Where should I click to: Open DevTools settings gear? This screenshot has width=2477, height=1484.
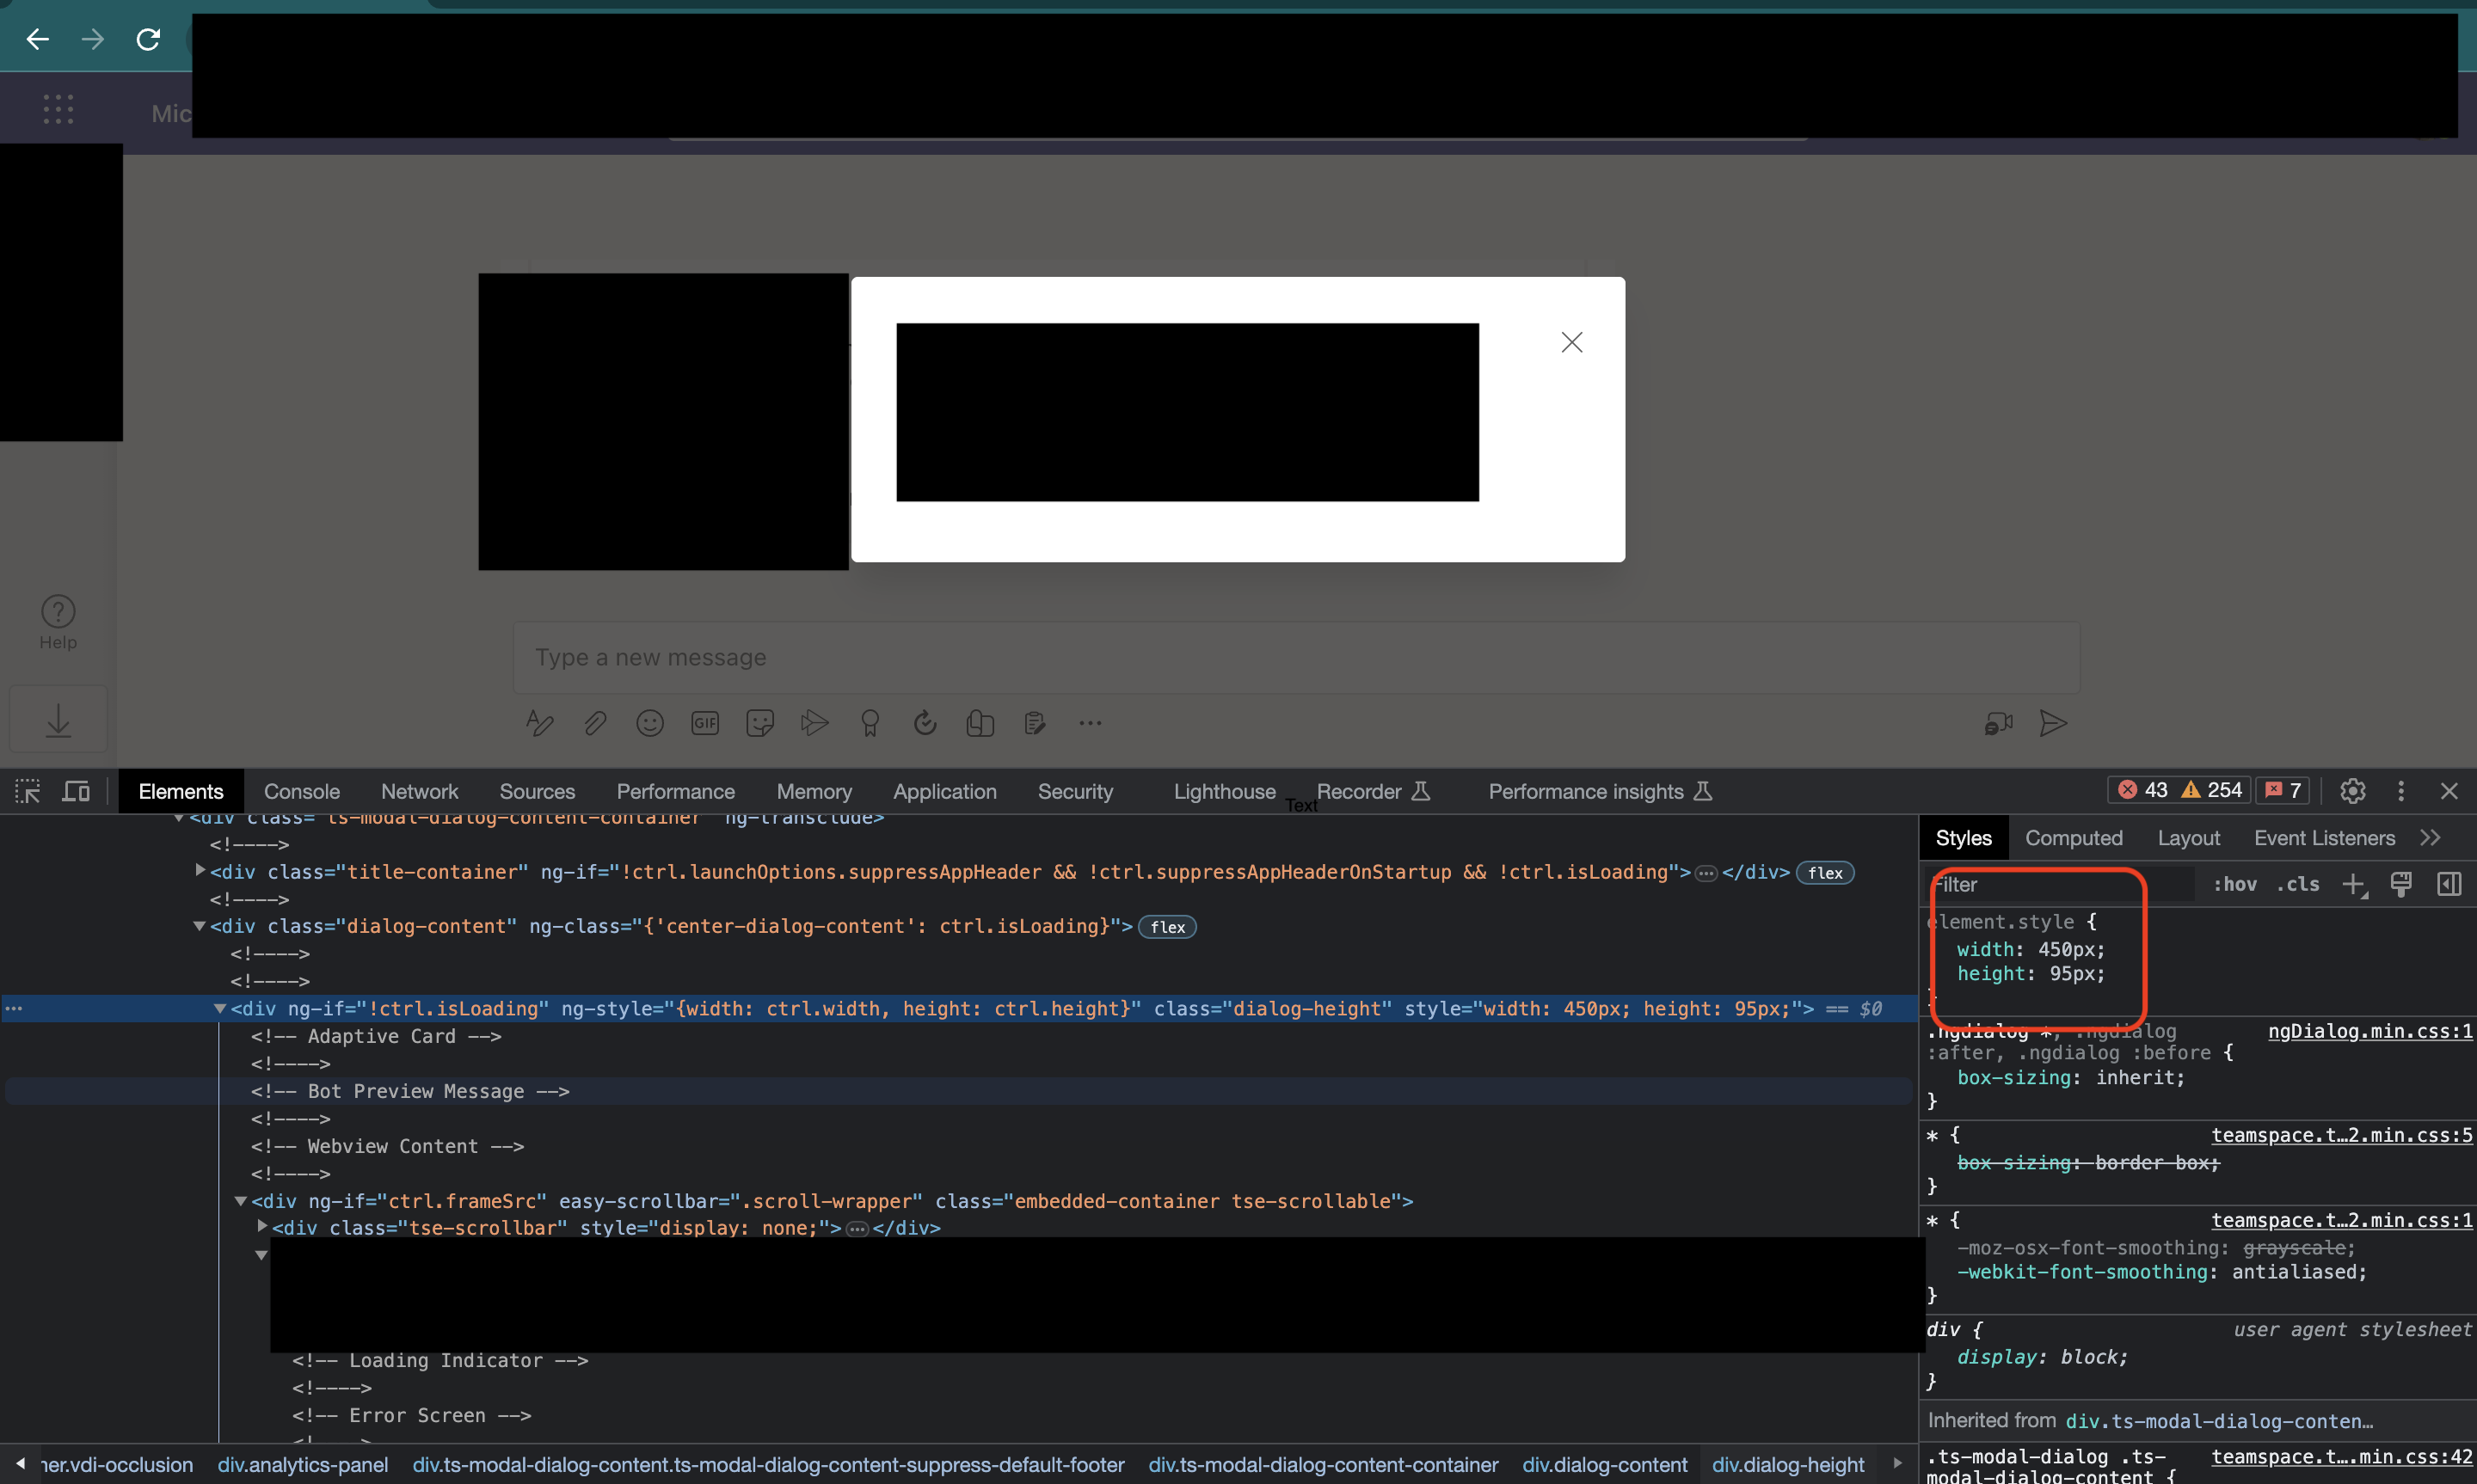(x=2352, y=790)
